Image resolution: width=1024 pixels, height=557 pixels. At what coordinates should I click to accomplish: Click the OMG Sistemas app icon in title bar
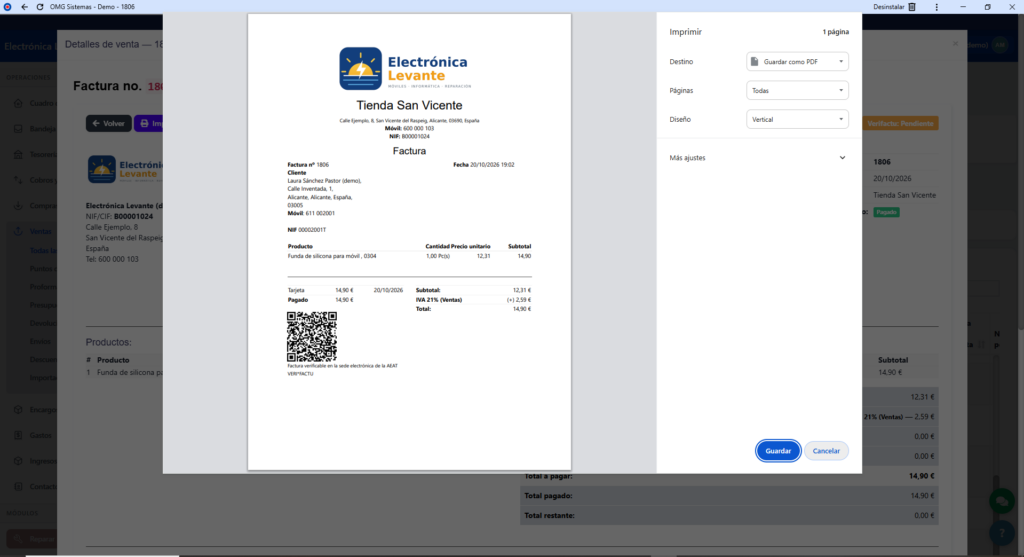coord(7,7)
